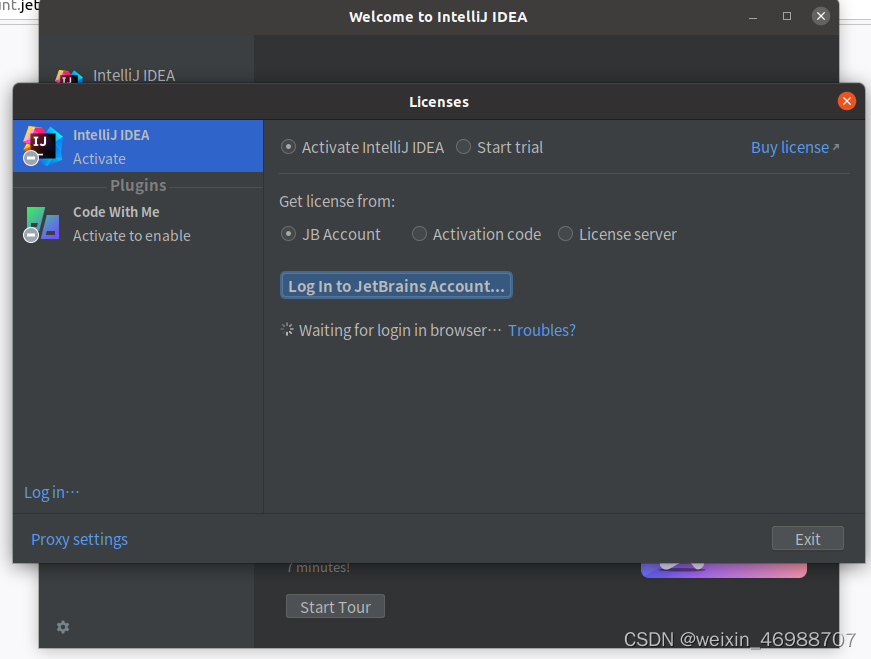Click the Code With Me plugin icon

point(42,223)
